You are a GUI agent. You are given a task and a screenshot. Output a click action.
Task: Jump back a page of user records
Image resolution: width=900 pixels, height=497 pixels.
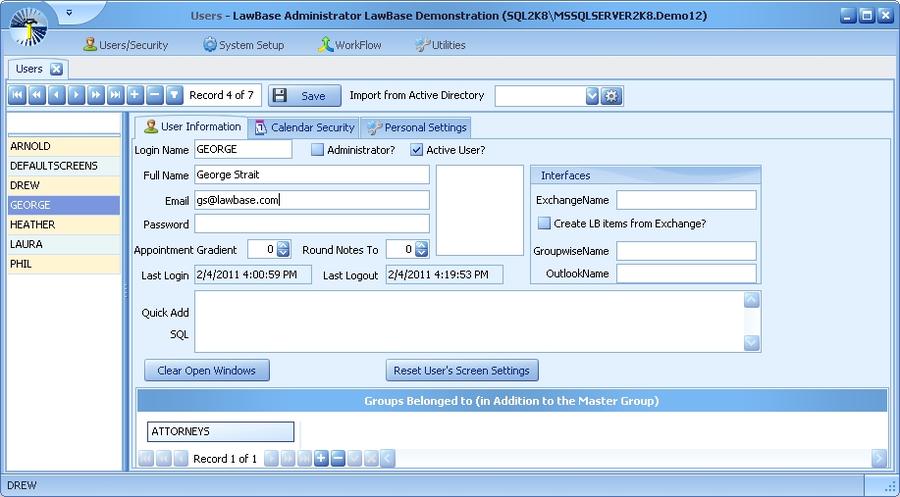[37, 95]
